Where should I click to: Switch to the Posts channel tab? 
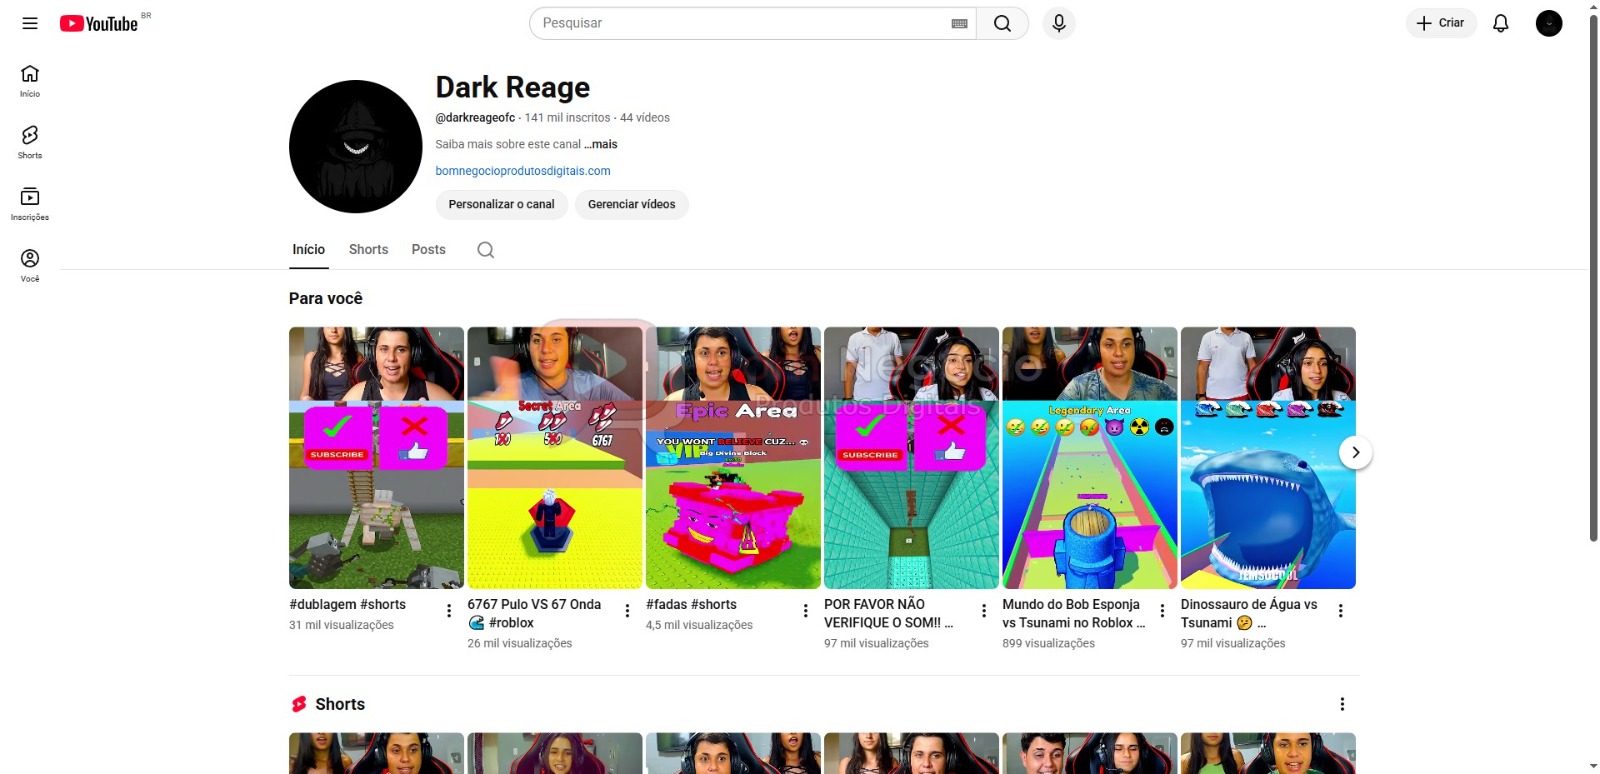428,250
